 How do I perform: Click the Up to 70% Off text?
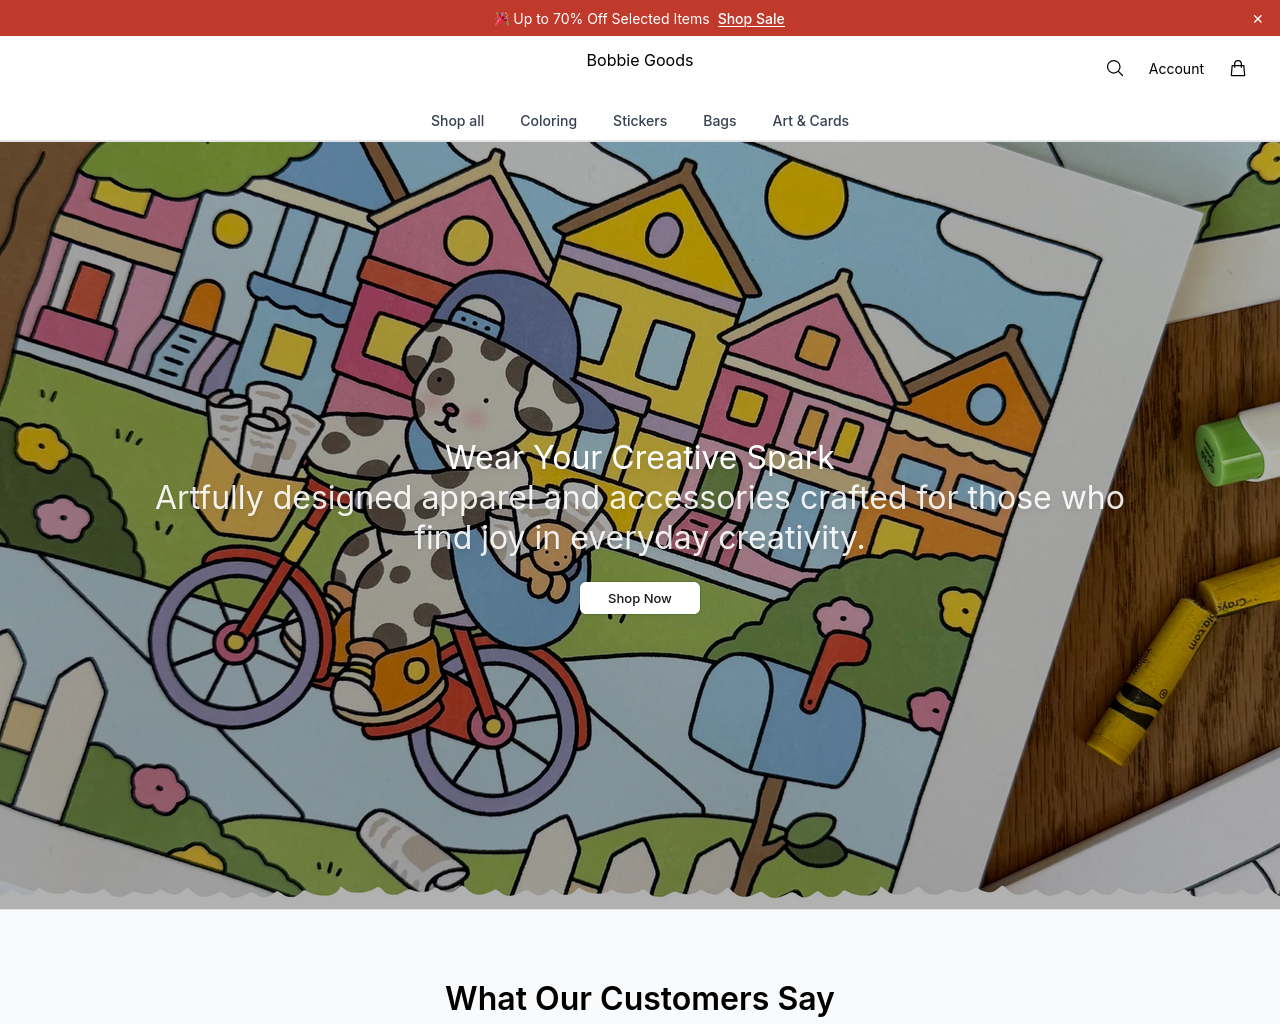(x=611, y=19)
